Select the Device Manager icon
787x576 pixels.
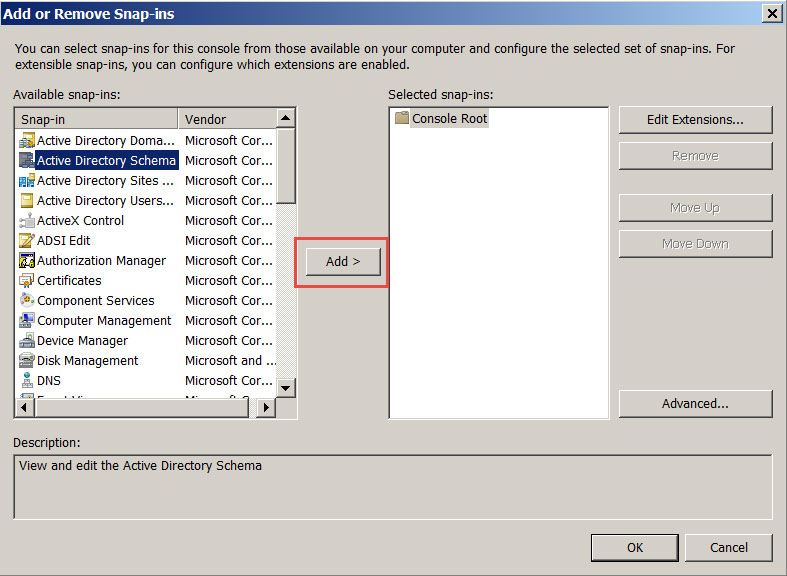(x=27, y=341)
